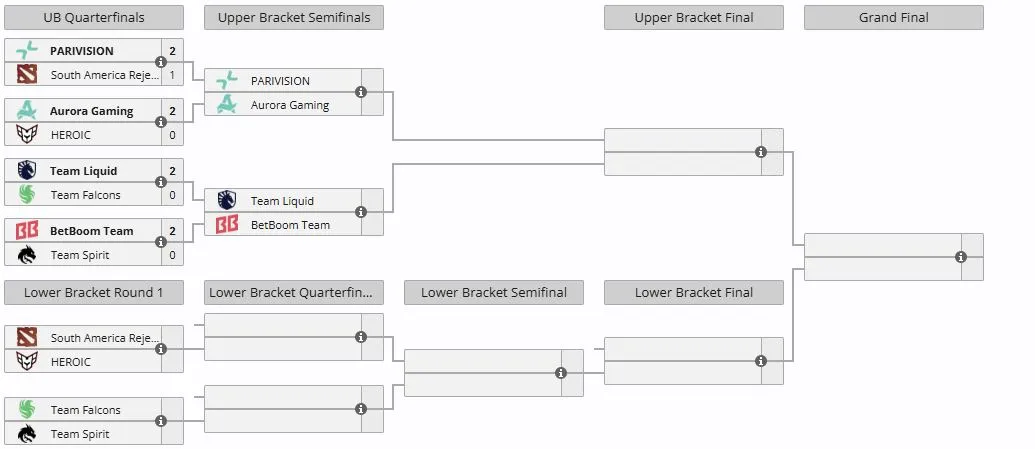Open the Upper Bracket Final match info icon
Screen dimensions: 1035x449
[760, 152]
